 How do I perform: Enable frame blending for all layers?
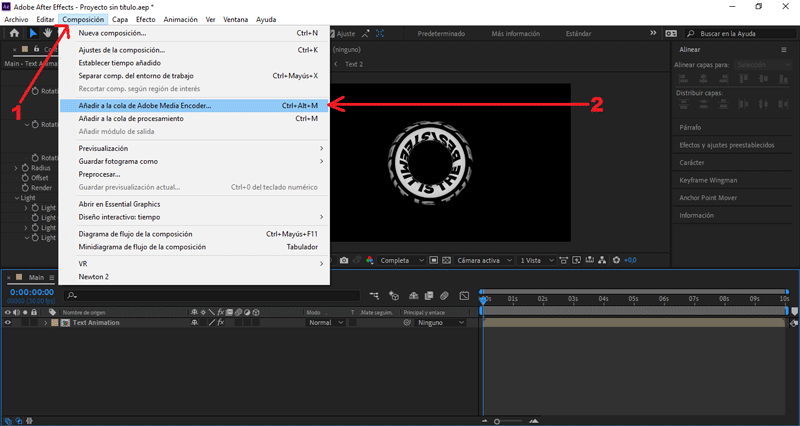[x=429, y=295]
